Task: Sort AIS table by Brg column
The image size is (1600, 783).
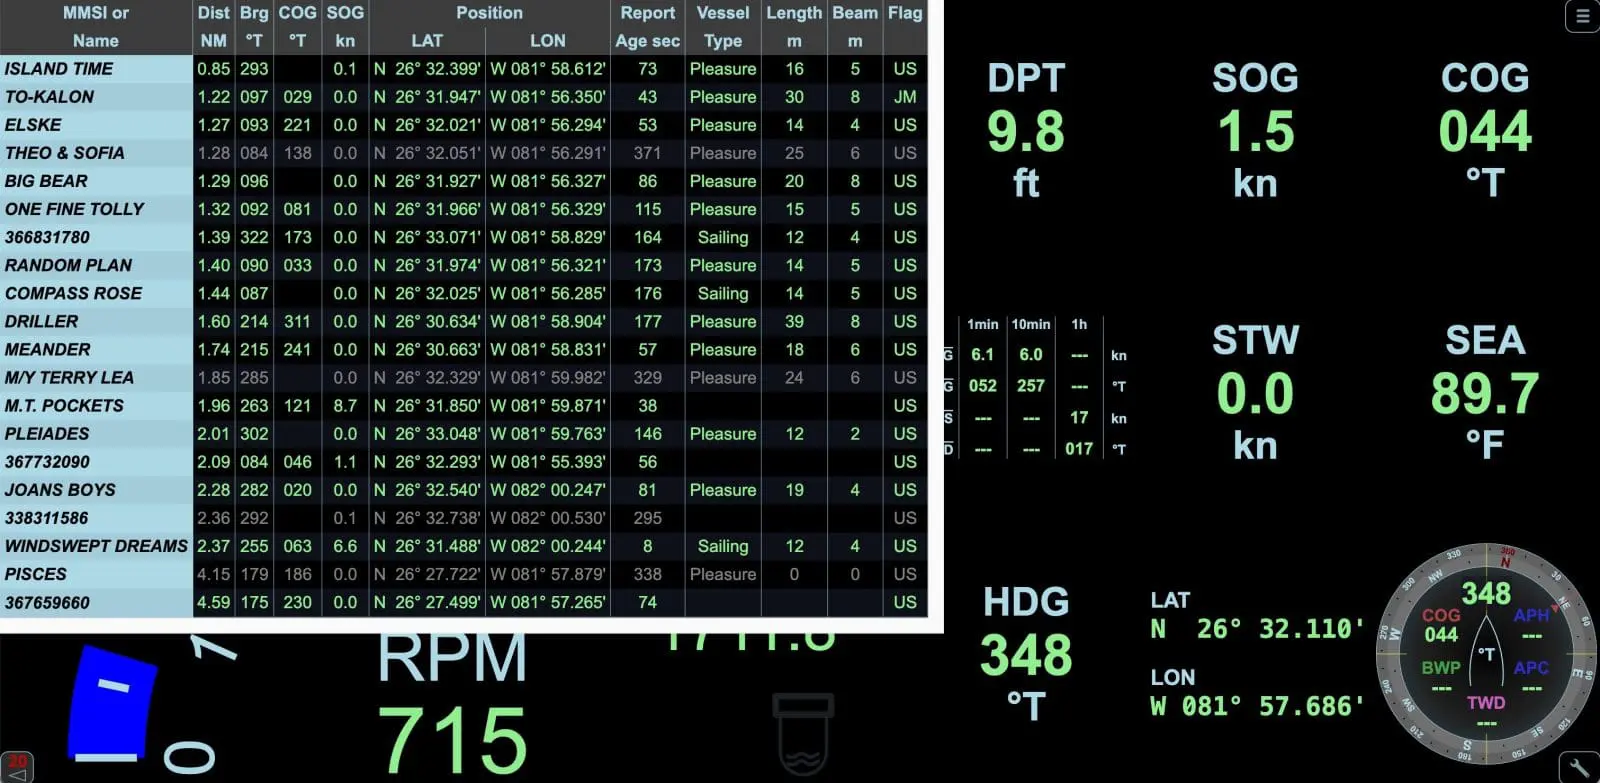Action: click(x=254, y=27)
